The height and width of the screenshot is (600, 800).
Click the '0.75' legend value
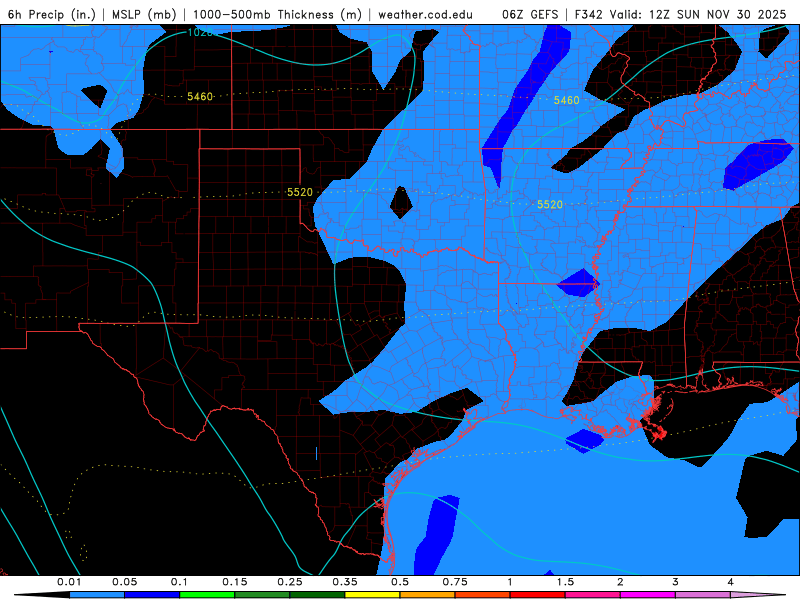[455, 582]
